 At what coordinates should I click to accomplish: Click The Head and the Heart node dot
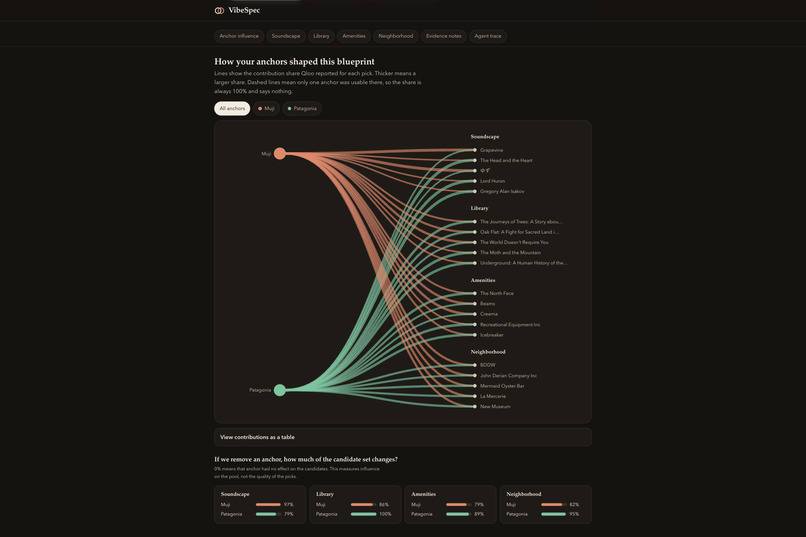(474, 160)
